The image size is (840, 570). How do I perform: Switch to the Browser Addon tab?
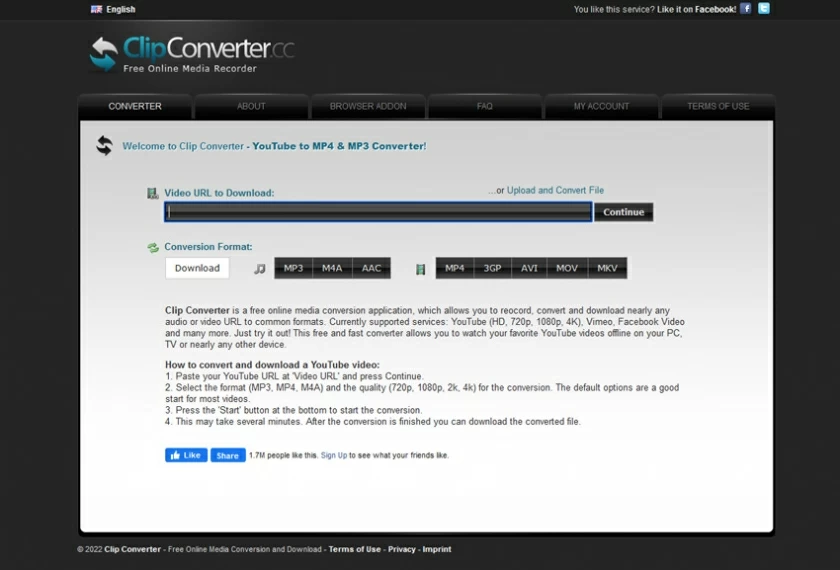coord(368,106)
